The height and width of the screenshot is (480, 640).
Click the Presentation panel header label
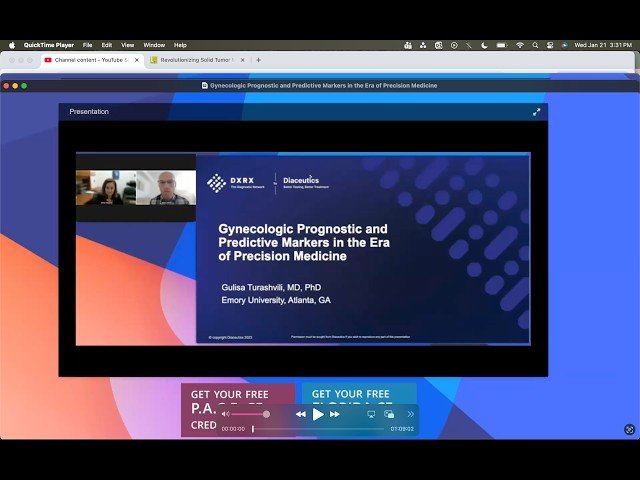(89, 112)
